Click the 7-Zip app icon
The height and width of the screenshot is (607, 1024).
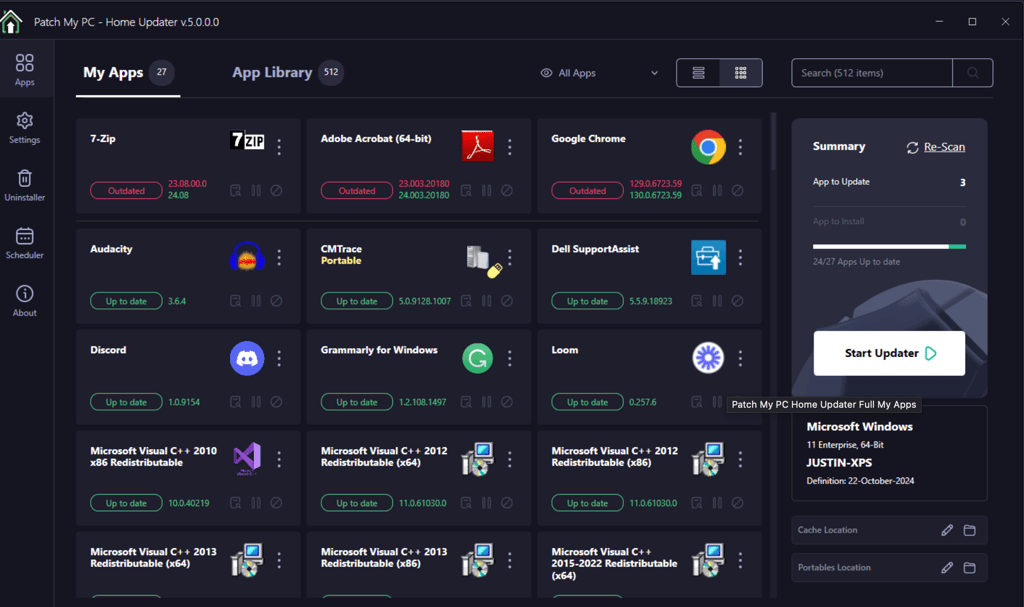(x=248, y=140)
